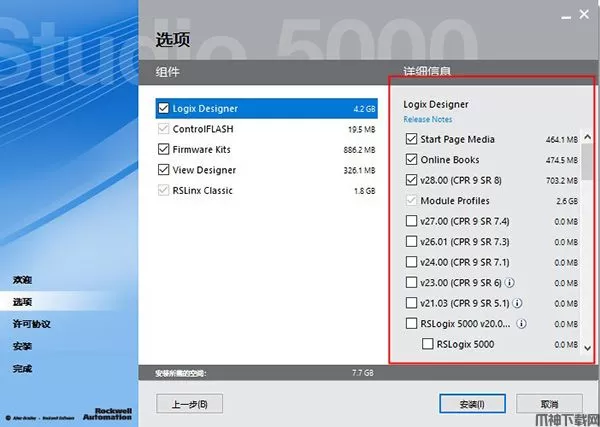Screen dimensions: 600x427
Task: Click the Module Profiles label
Action: [455, 200]
